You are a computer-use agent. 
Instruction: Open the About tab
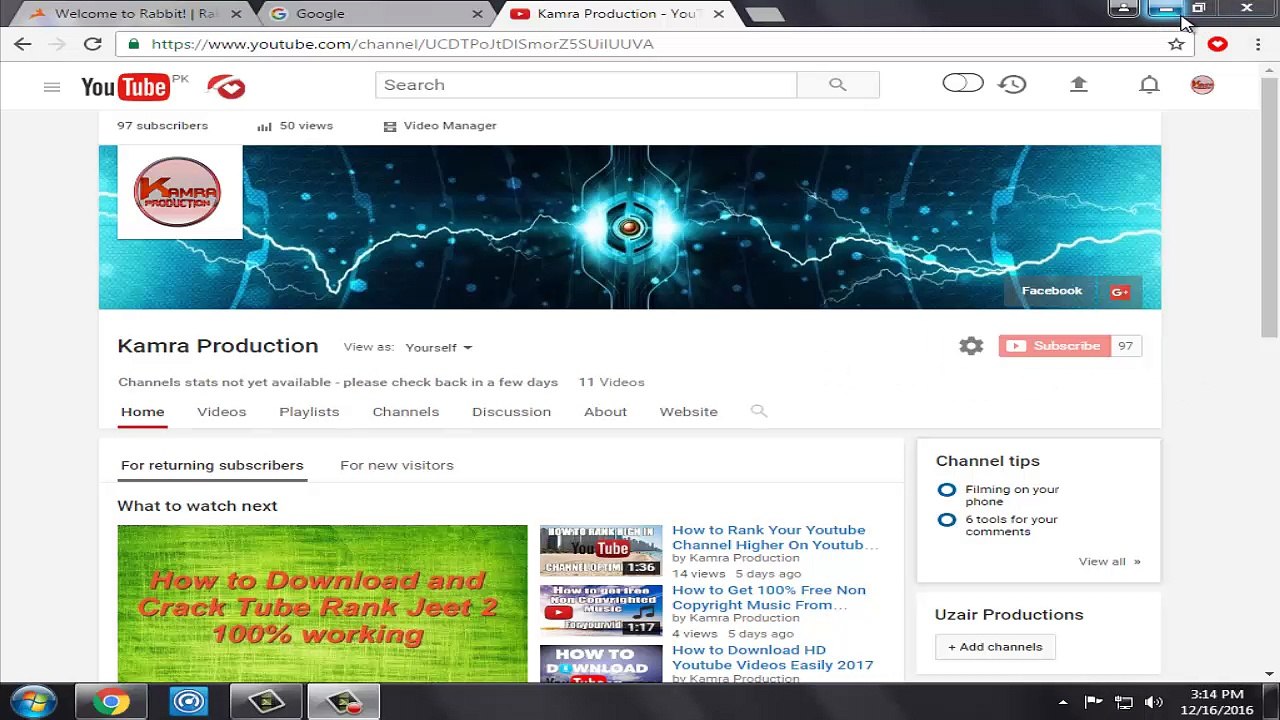pyautogui.click(x=605, y=412)
